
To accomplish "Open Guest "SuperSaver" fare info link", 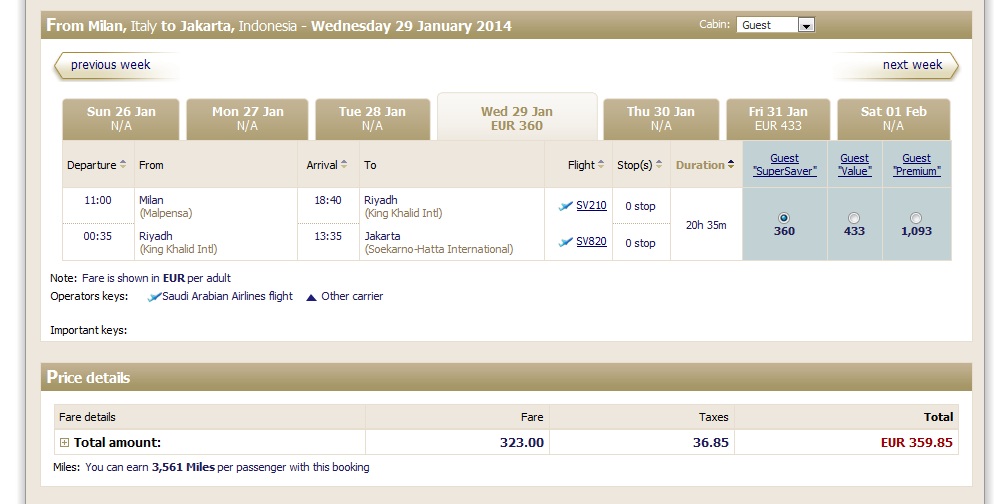I will coord(784,164).
